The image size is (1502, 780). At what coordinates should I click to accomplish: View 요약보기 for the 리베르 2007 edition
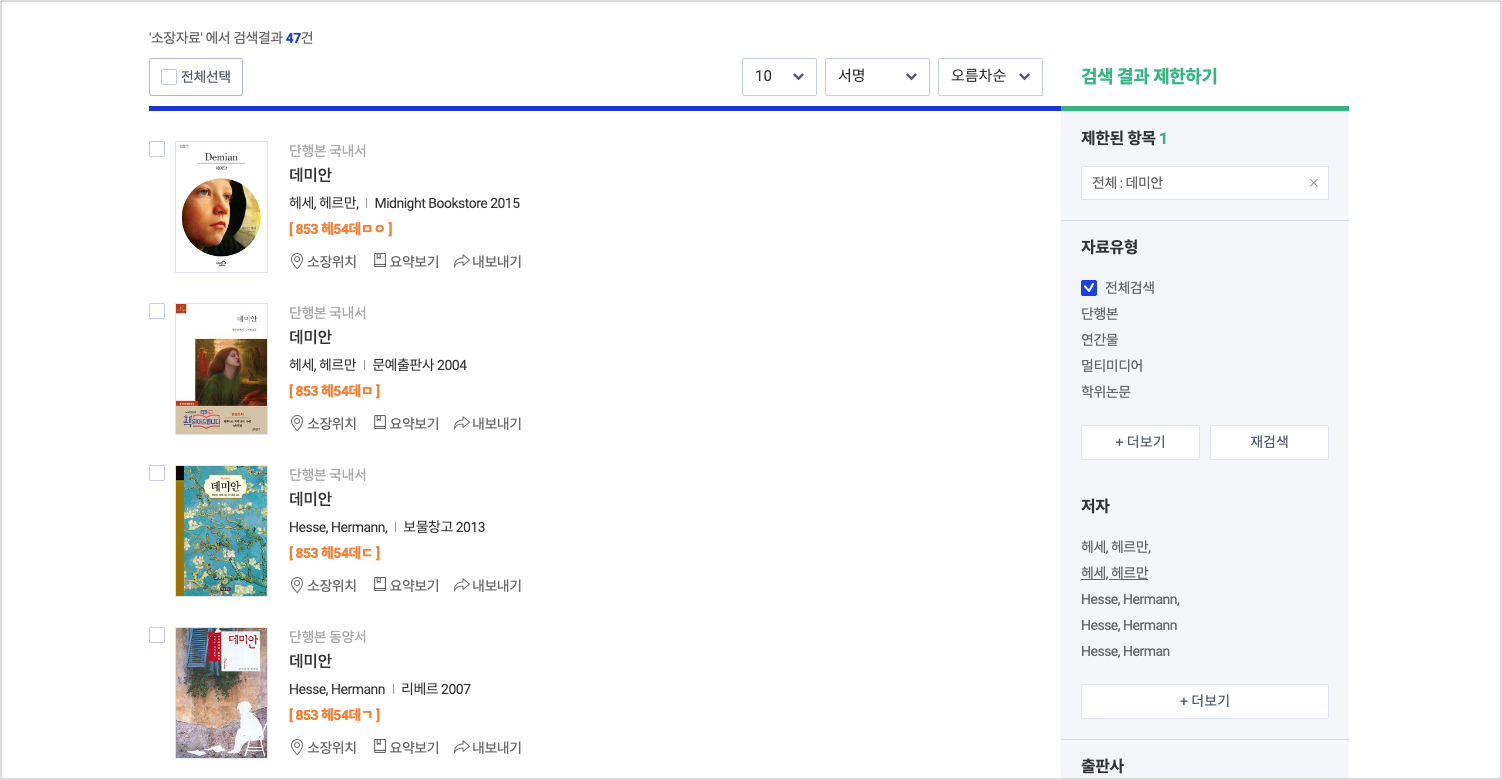406,747
